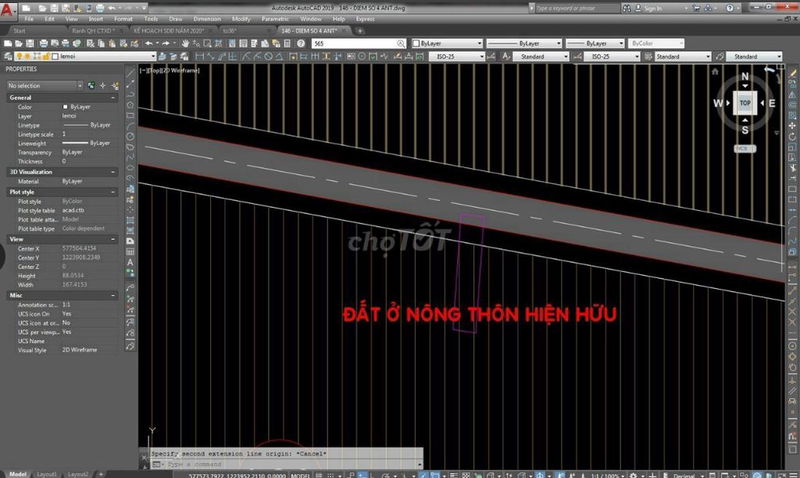Open the Dimension menu
Screen dimensions: 800x478
(x=208, y=19)
